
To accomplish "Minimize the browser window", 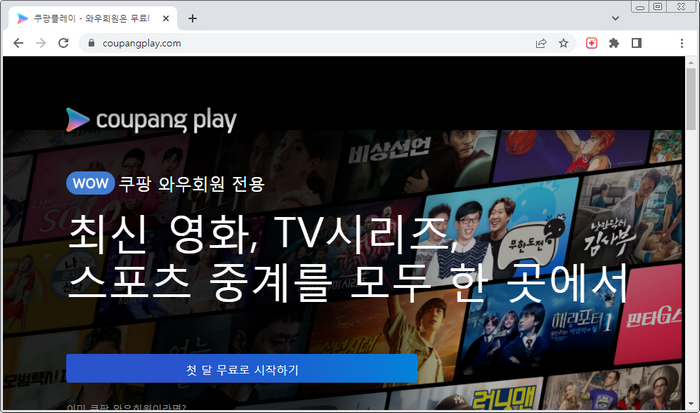I will click(640, 7).
